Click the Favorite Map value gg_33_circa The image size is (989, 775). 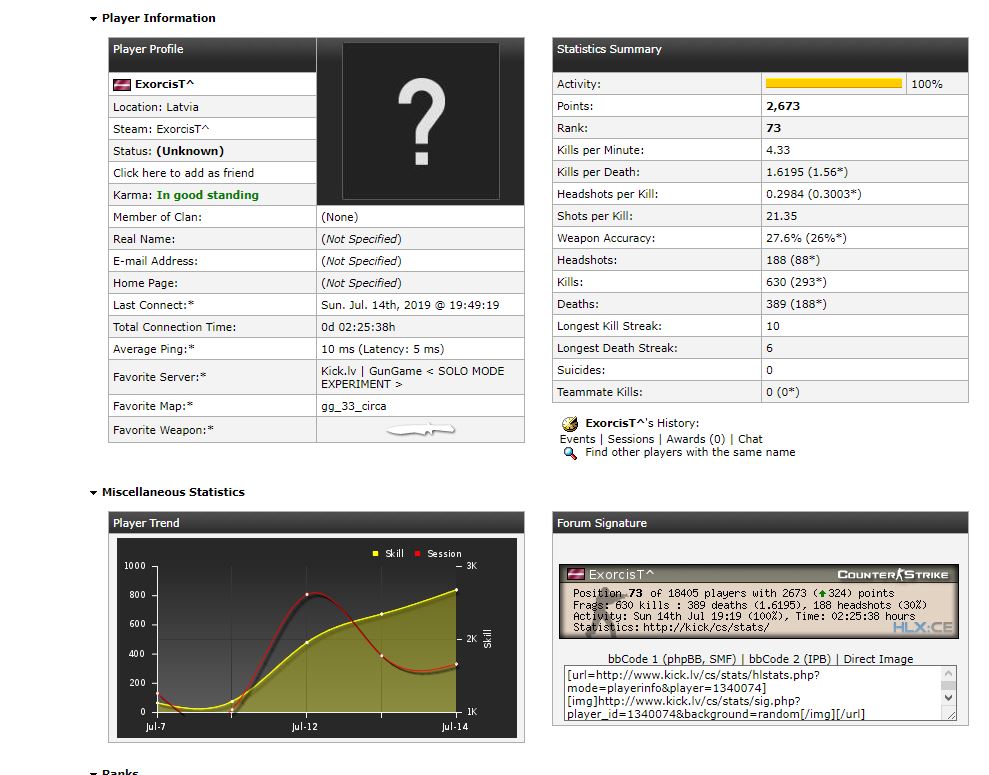pyautogui.click(x=353, y=406)
